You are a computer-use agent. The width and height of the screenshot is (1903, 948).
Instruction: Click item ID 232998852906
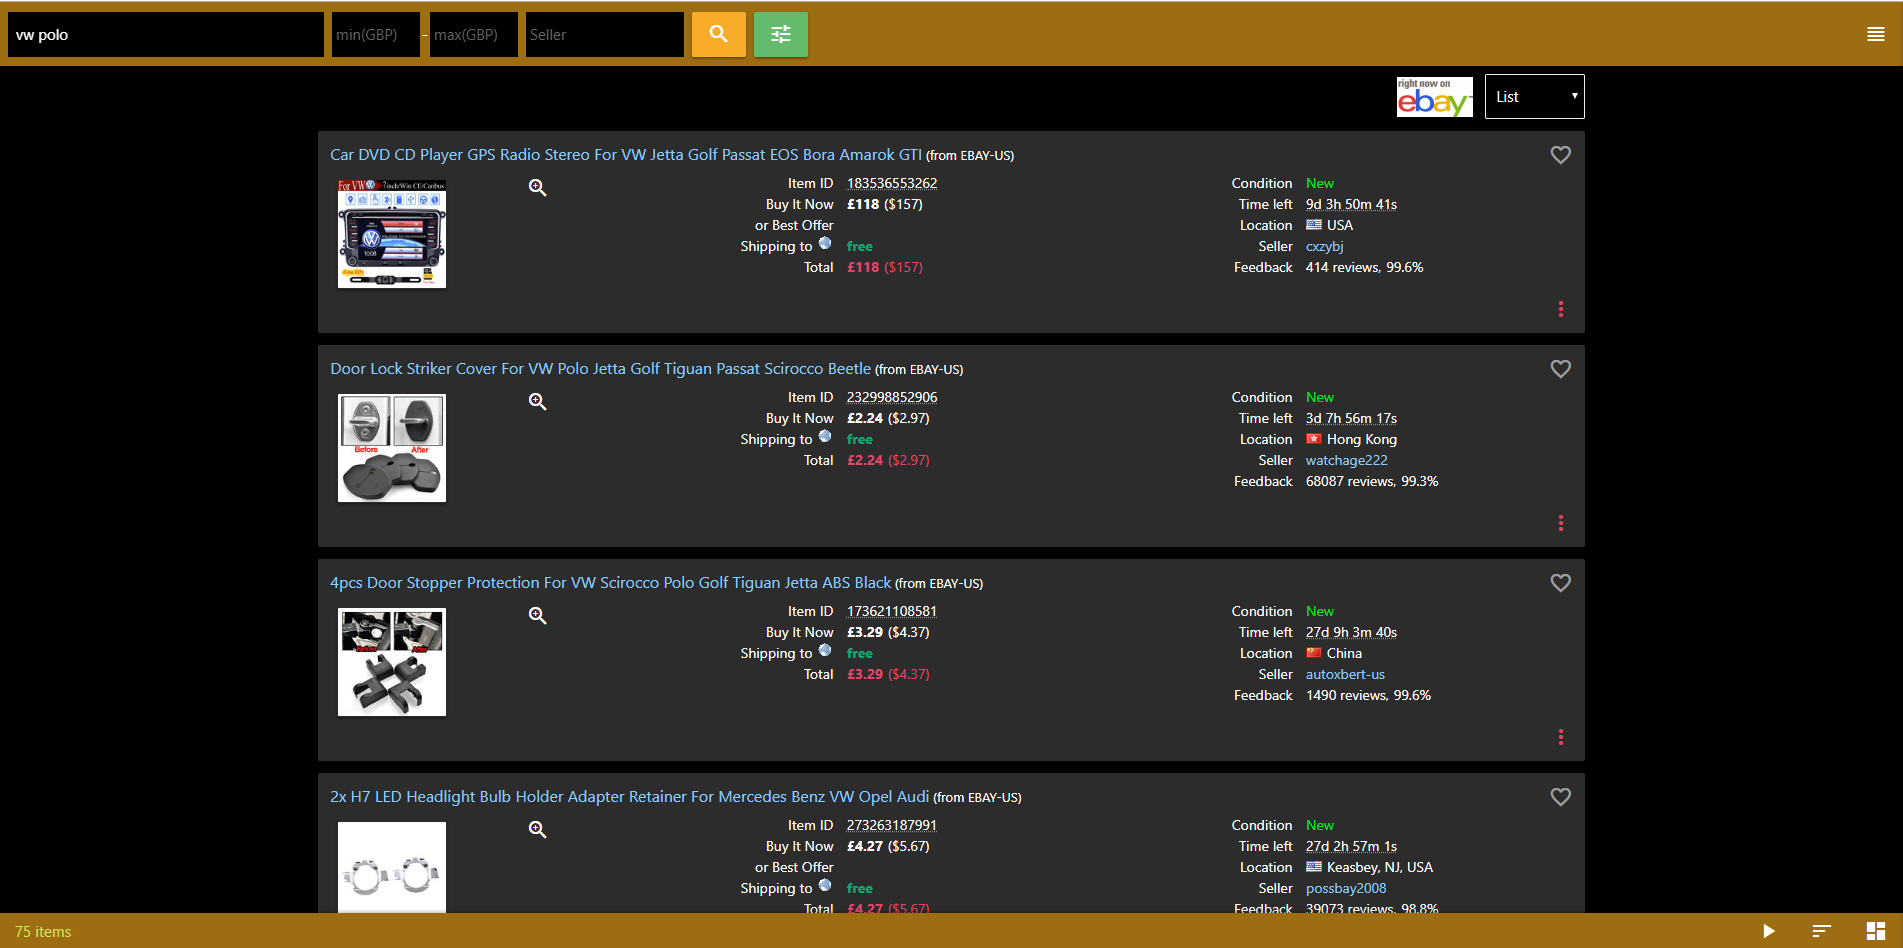click(x=892, y=397)
